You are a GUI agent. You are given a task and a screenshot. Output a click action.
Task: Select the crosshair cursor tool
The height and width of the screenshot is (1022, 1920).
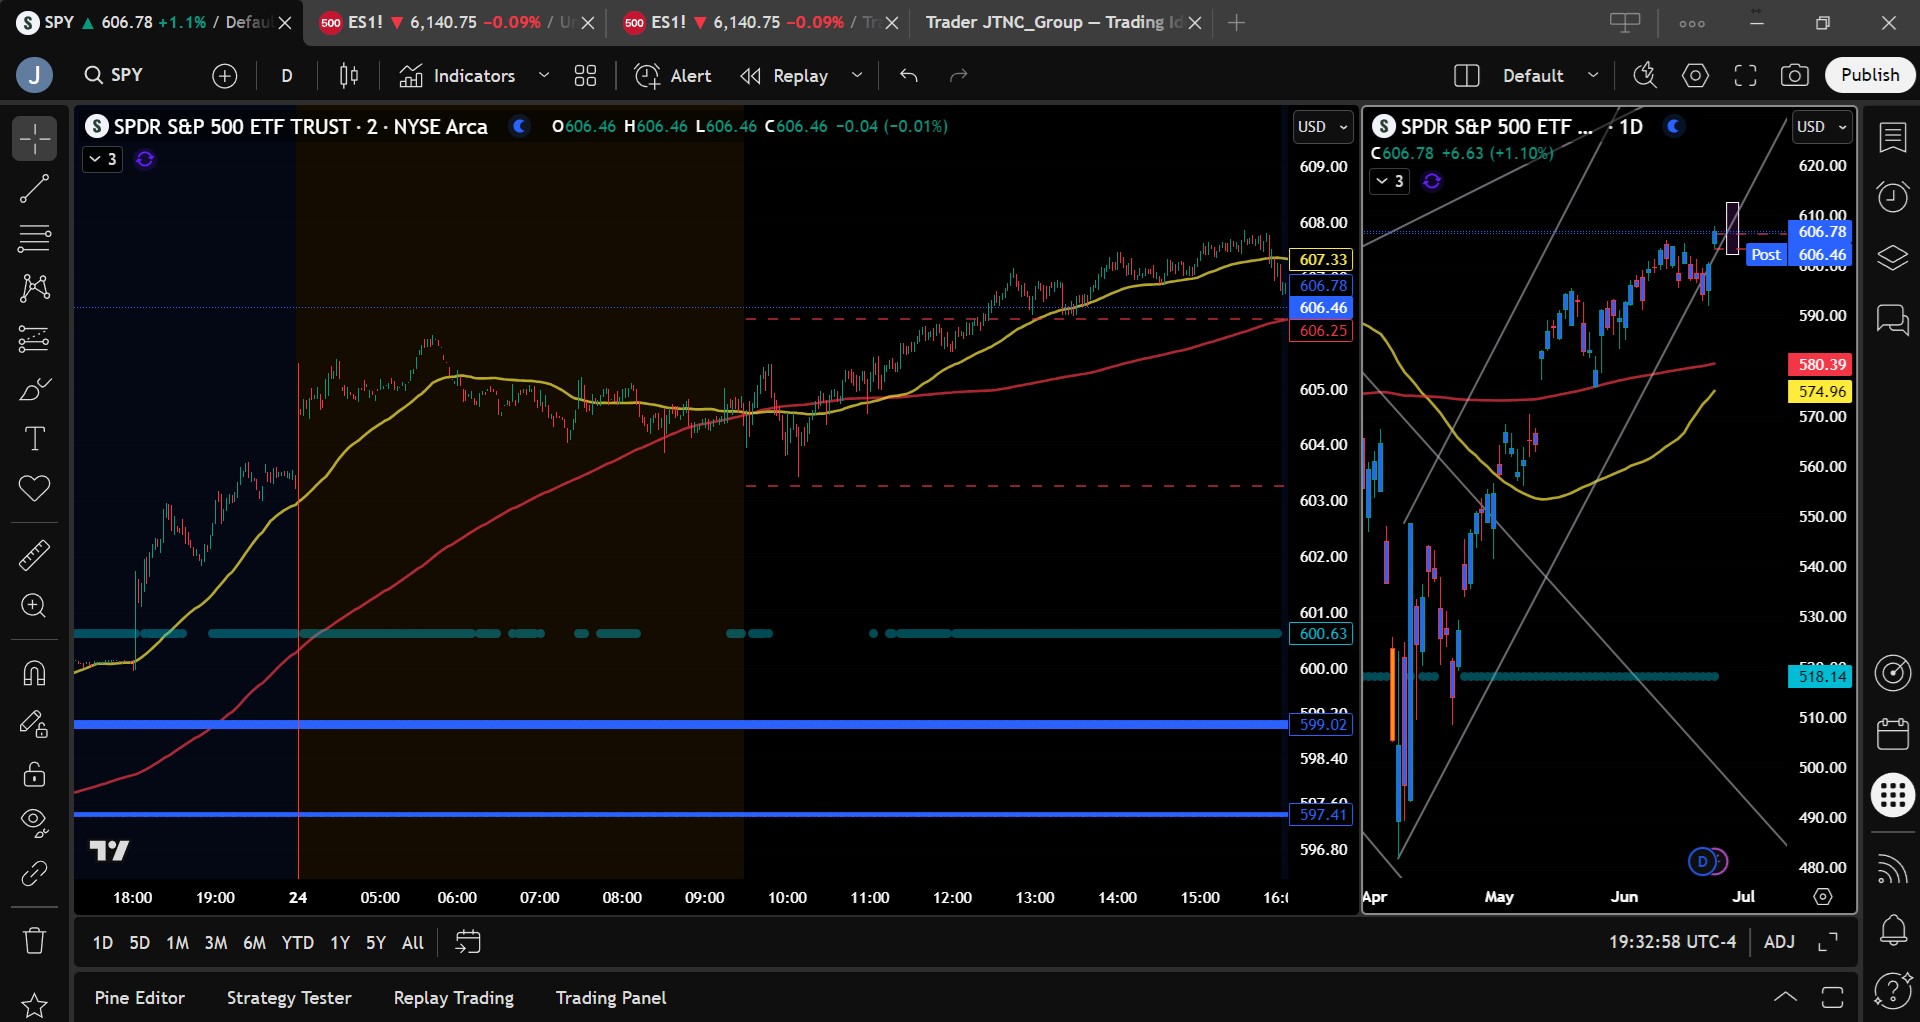(34, 138)
